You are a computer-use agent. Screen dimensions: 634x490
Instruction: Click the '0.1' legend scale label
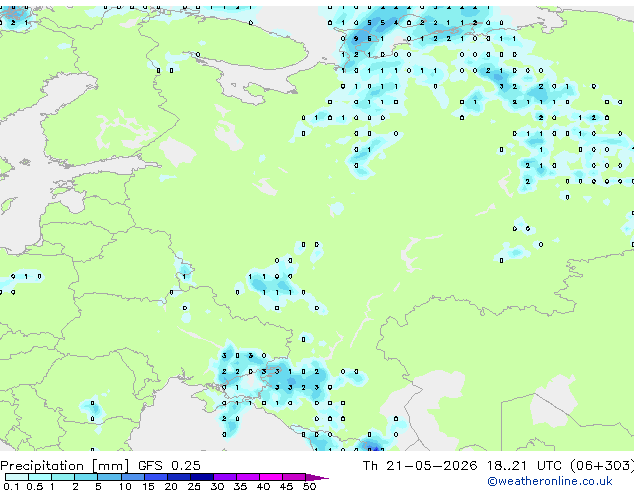click(11, 486)
